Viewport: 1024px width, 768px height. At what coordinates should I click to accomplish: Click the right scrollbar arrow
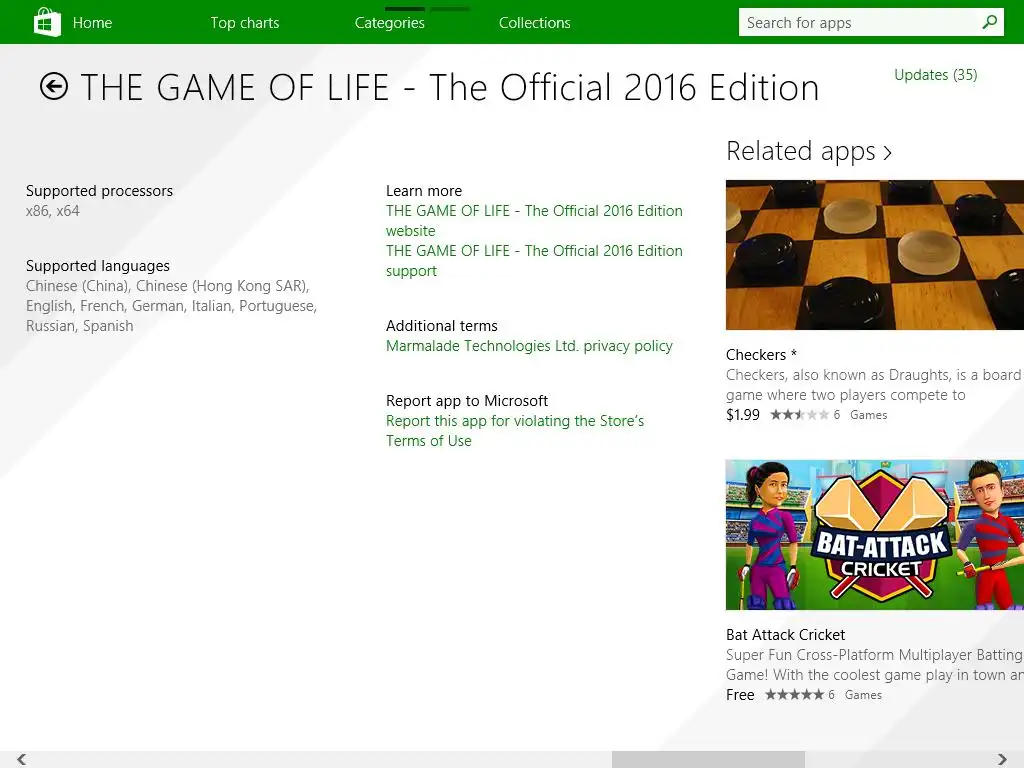point(1002,759)
